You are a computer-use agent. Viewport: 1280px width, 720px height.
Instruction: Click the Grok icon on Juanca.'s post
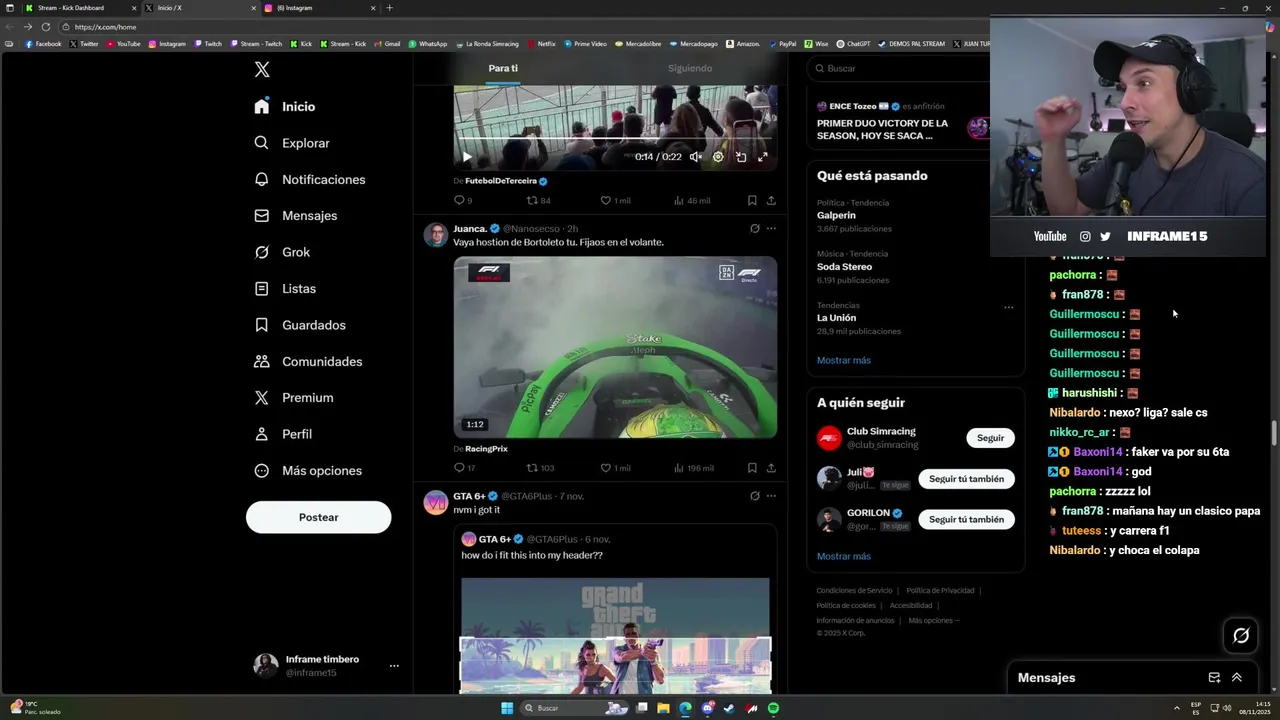[x=755, y=228]
